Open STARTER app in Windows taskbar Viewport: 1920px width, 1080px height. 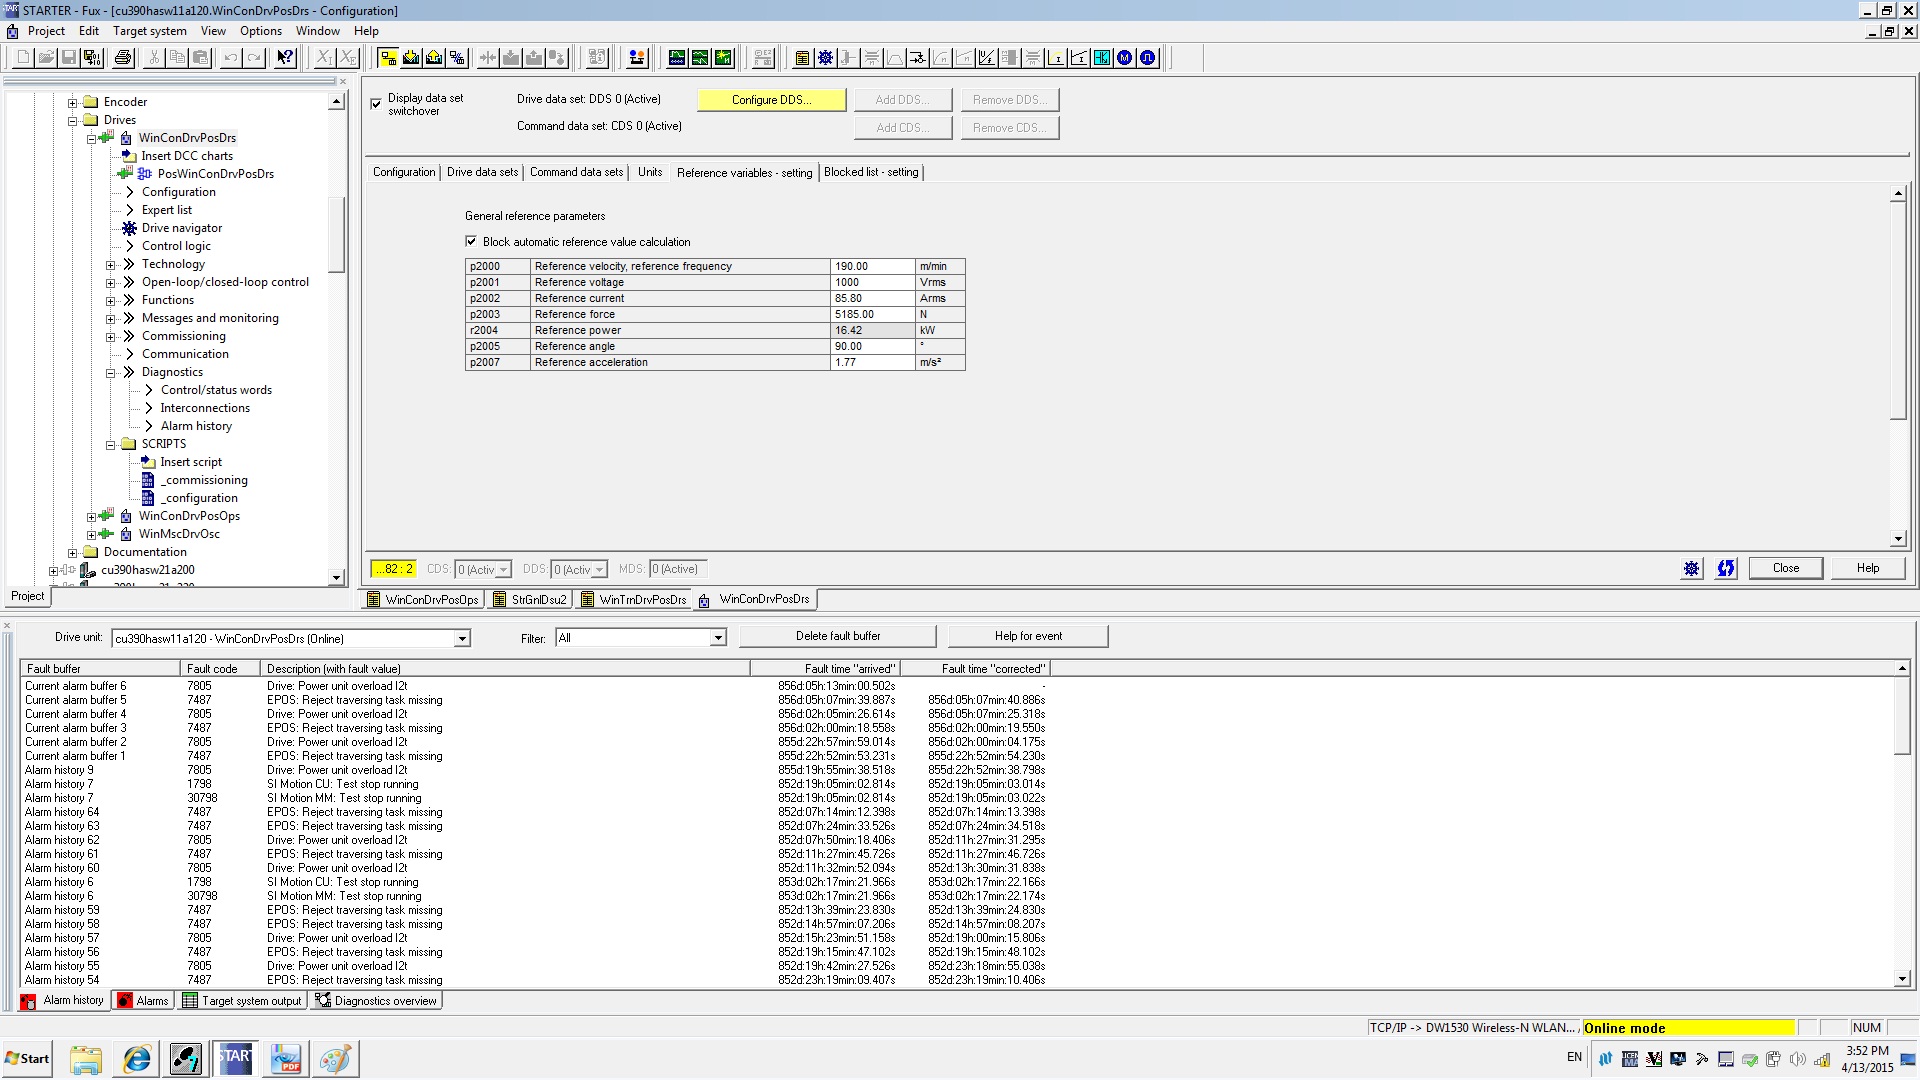(235, 1058)
